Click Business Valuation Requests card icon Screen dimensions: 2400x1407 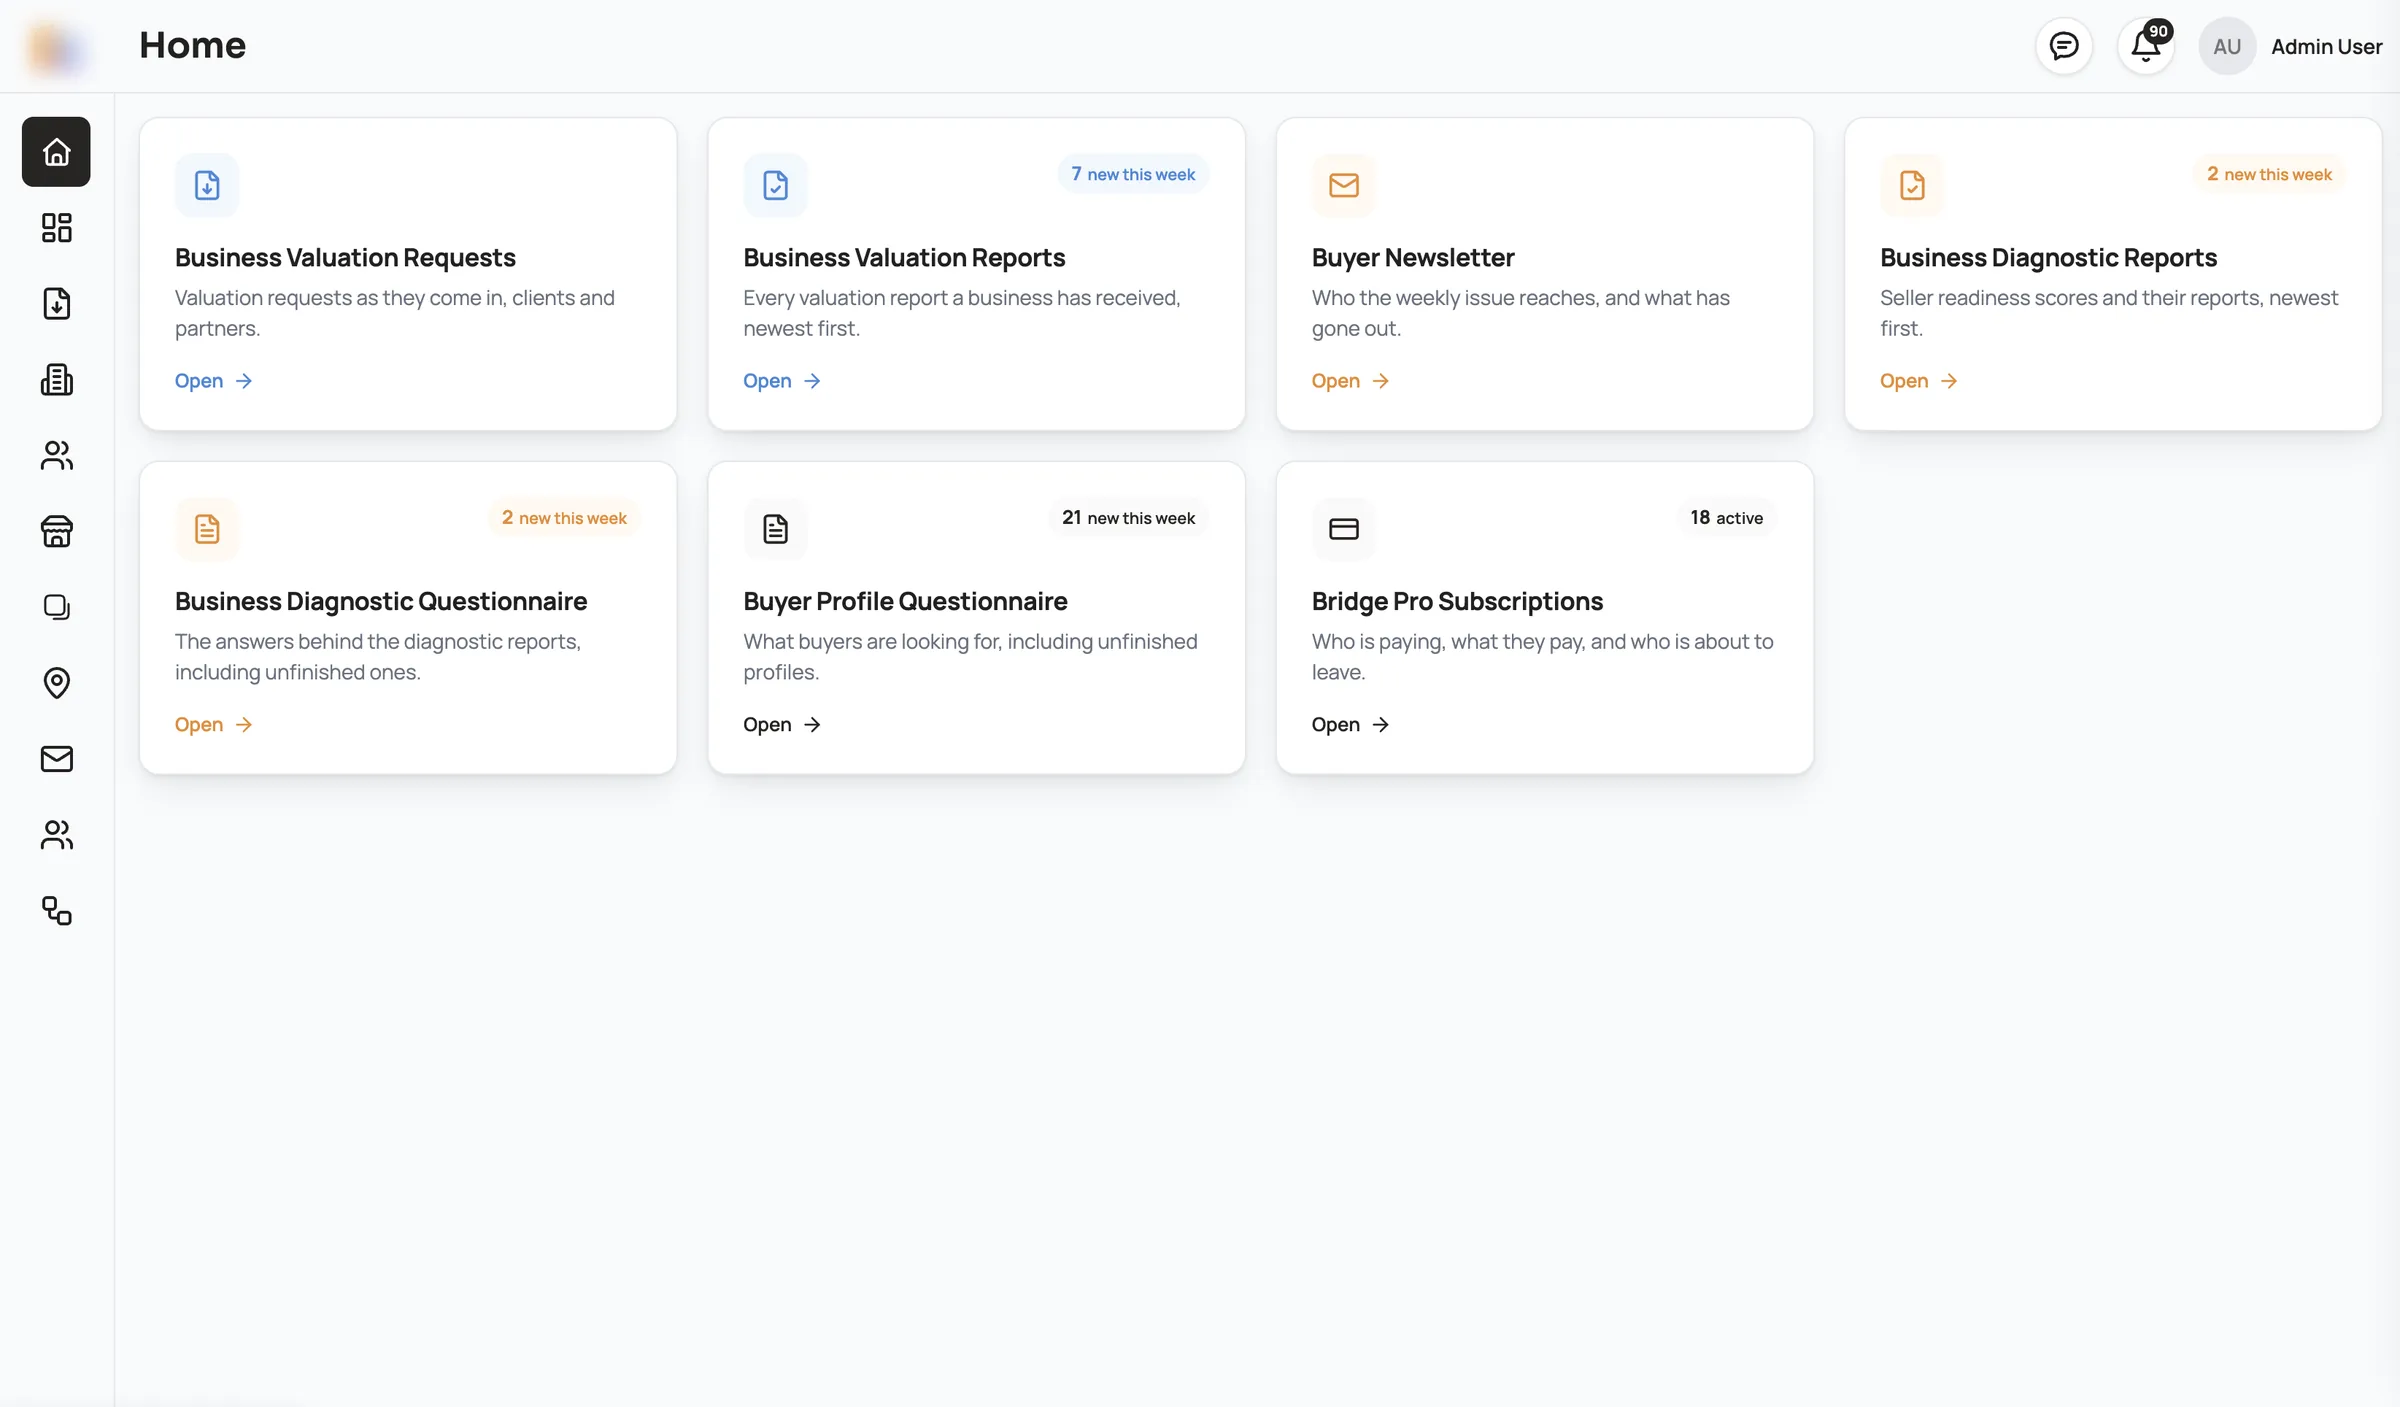(207, 185)
